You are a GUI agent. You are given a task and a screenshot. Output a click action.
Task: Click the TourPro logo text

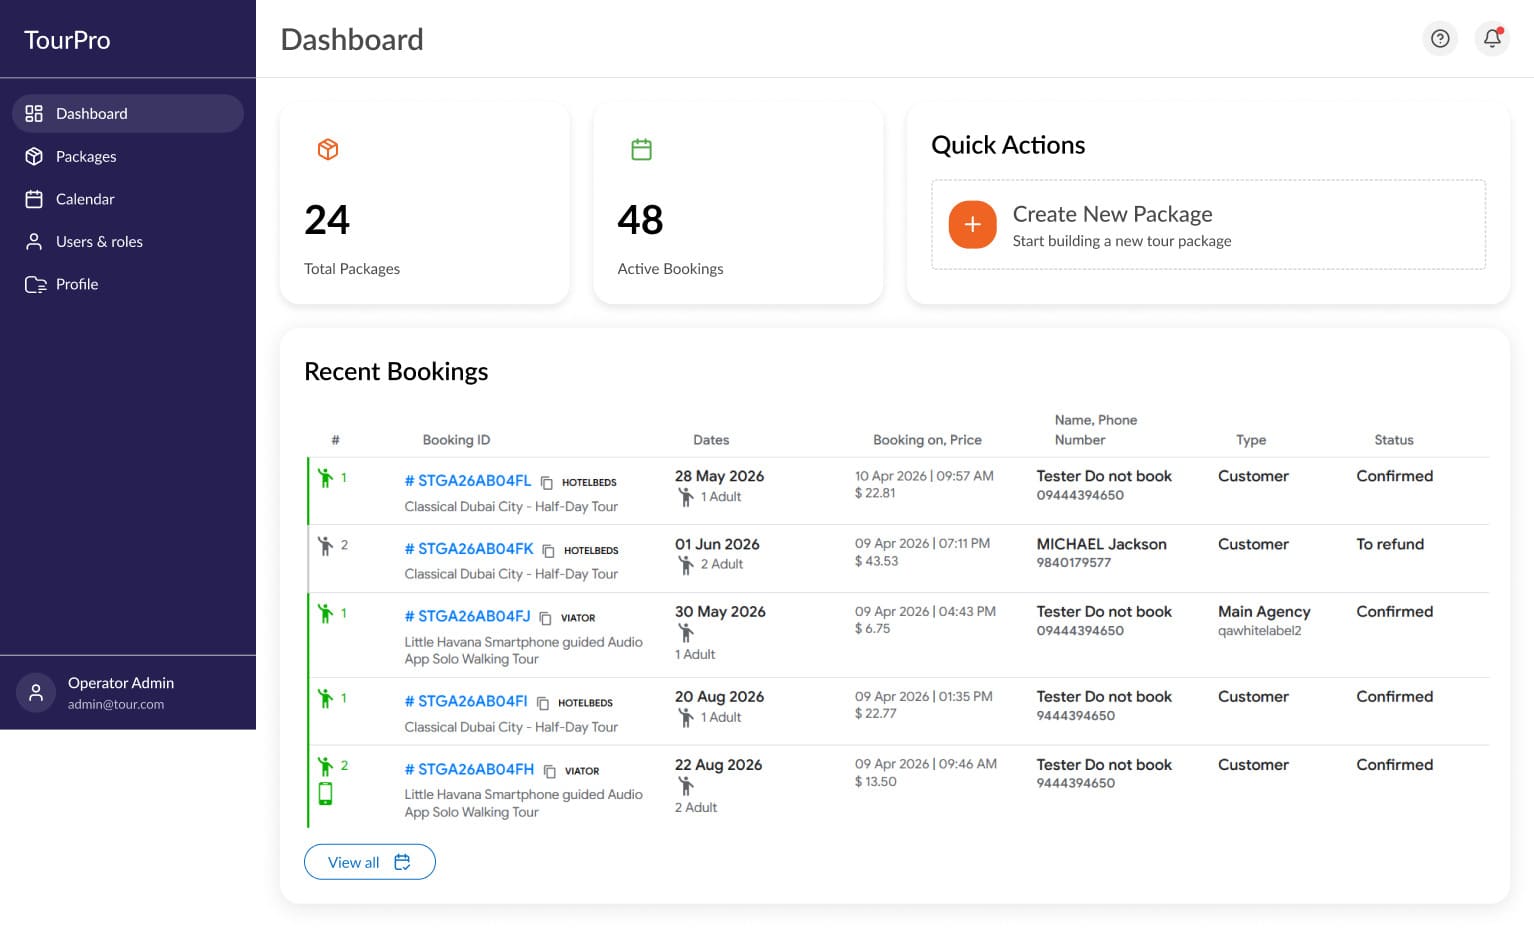coord(67,40)
